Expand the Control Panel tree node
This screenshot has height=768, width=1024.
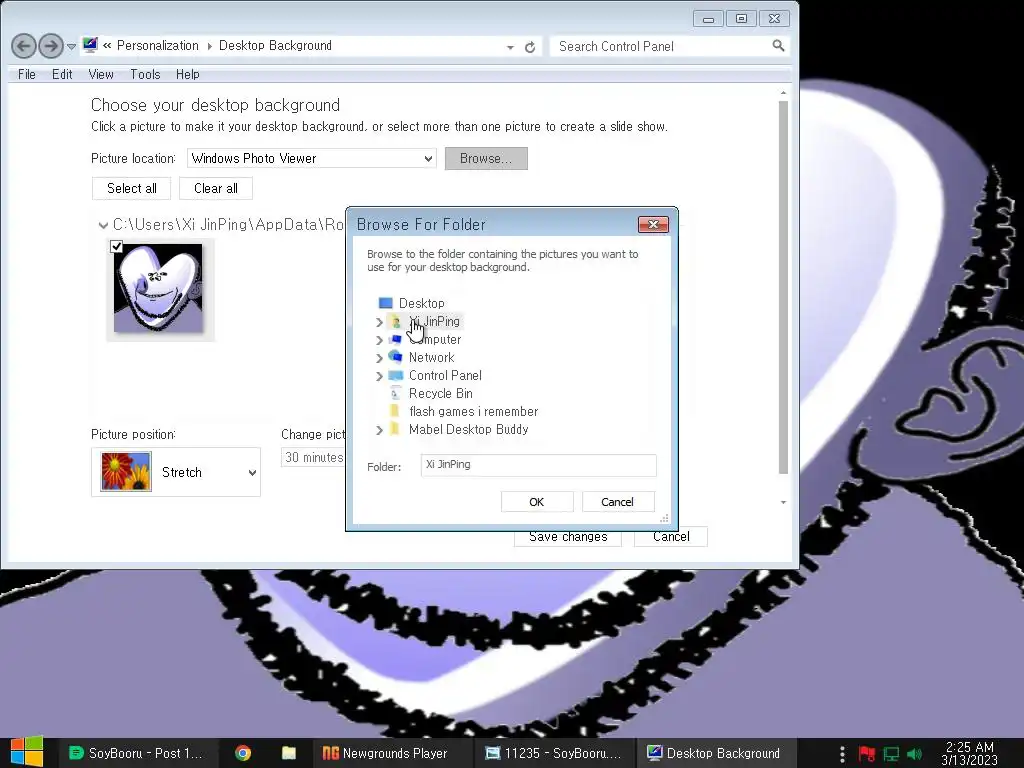coord(379,376)
